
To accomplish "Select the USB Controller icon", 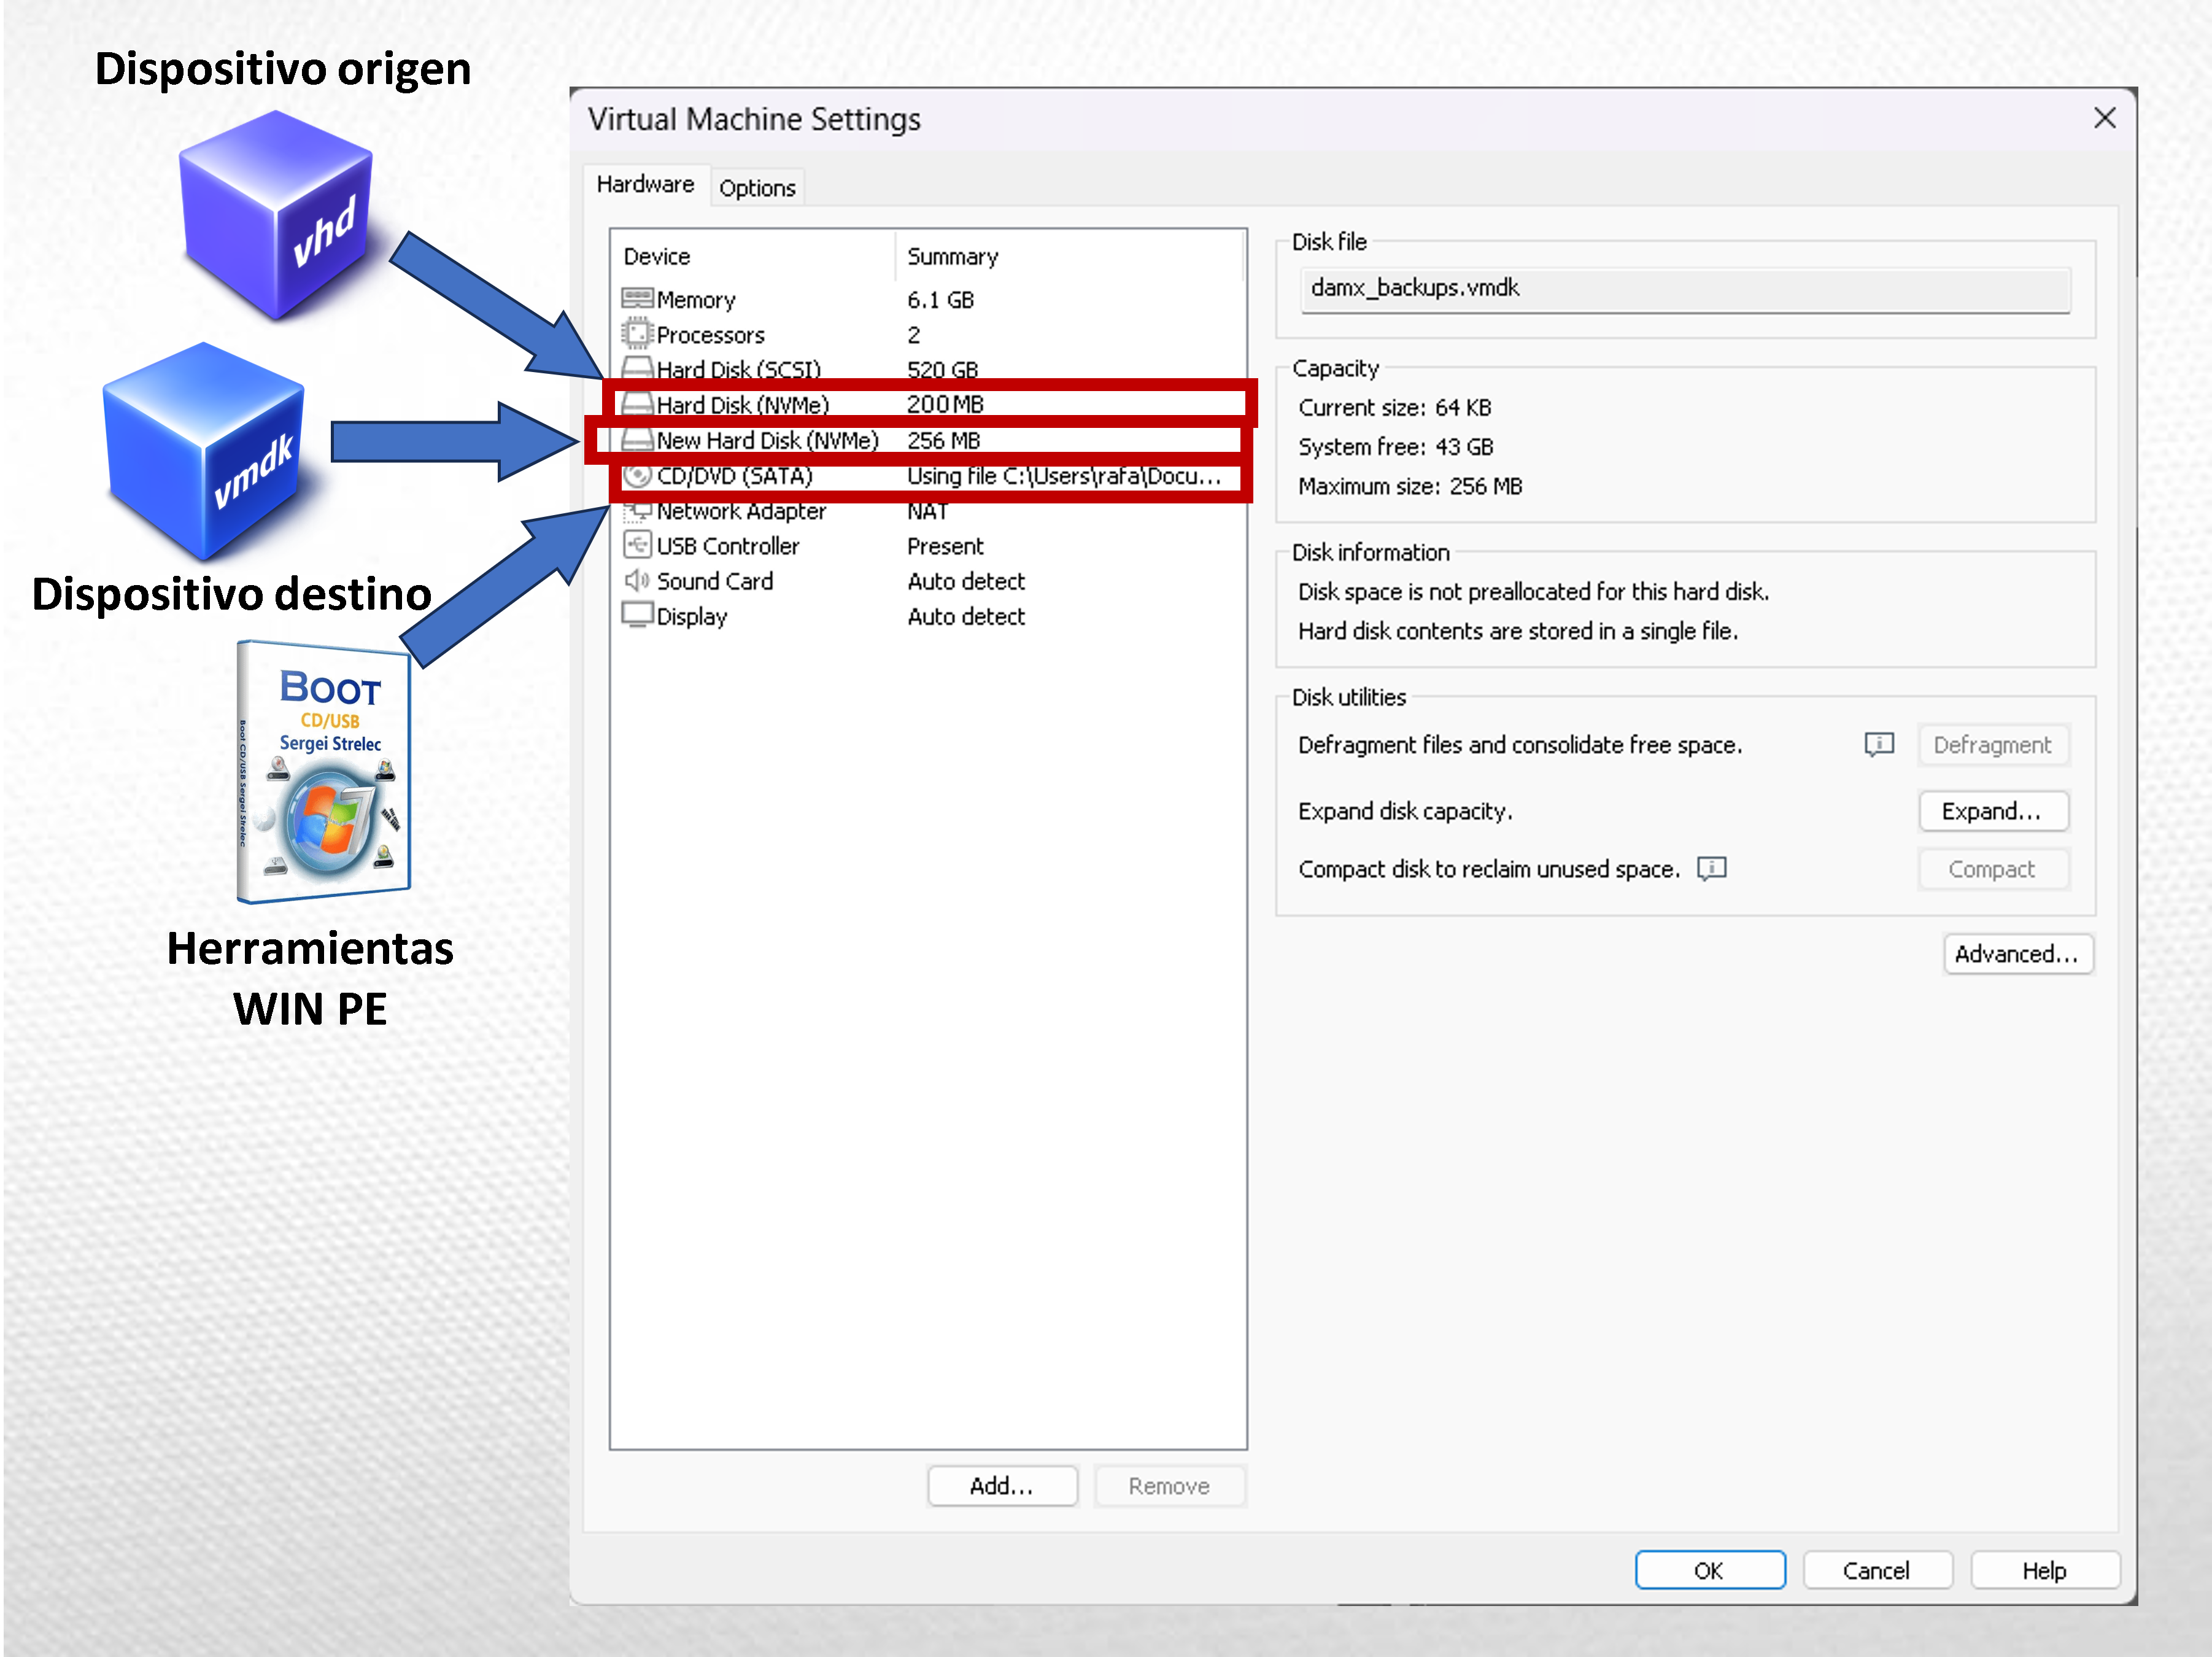I will click(637, 545).
